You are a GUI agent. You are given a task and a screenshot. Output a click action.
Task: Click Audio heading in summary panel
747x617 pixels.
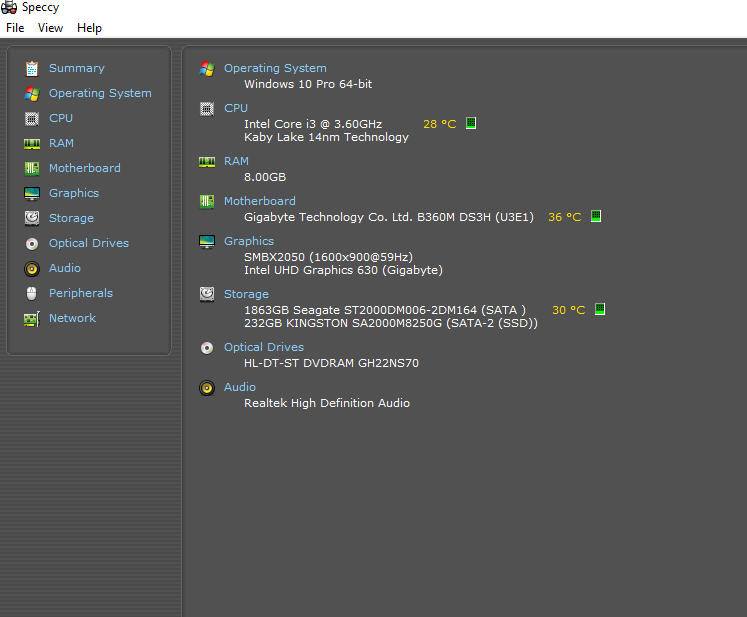click(240, 387)
